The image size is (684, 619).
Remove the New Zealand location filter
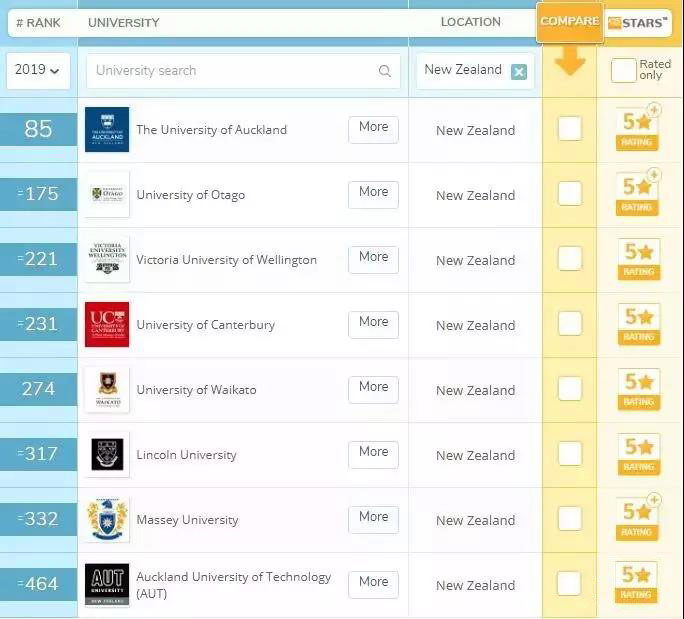[519, 72]
